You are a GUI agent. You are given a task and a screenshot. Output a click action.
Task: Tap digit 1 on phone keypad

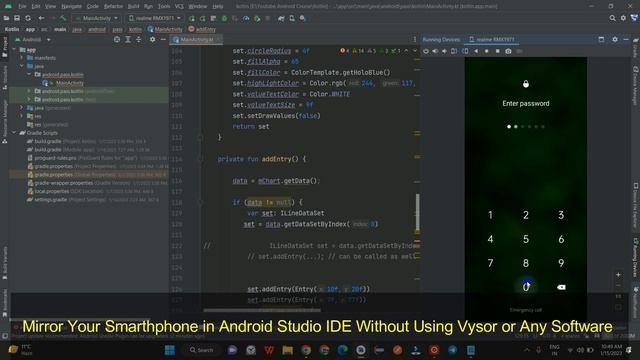tap(490, 215)
